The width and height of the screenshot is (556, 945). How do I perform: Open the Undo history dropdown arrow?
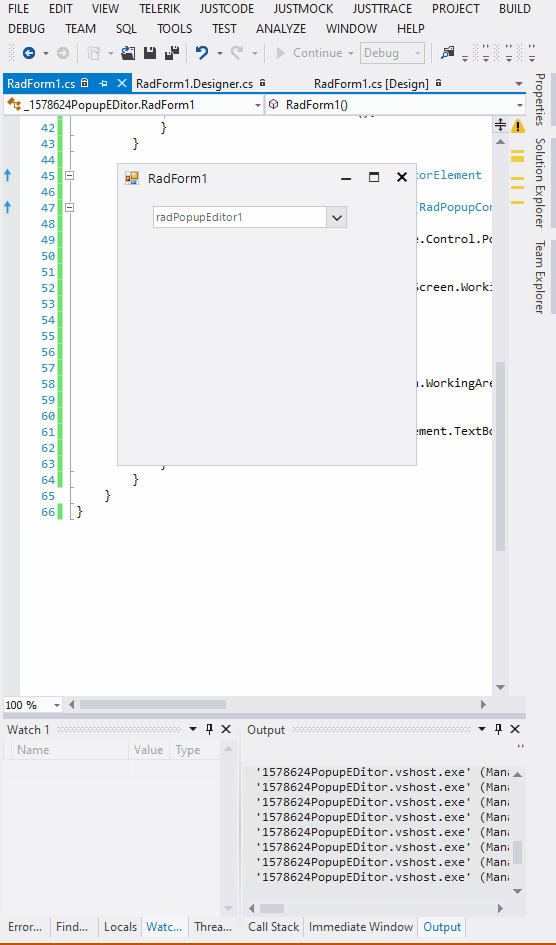pyautogui.click(x=219, y=54)
